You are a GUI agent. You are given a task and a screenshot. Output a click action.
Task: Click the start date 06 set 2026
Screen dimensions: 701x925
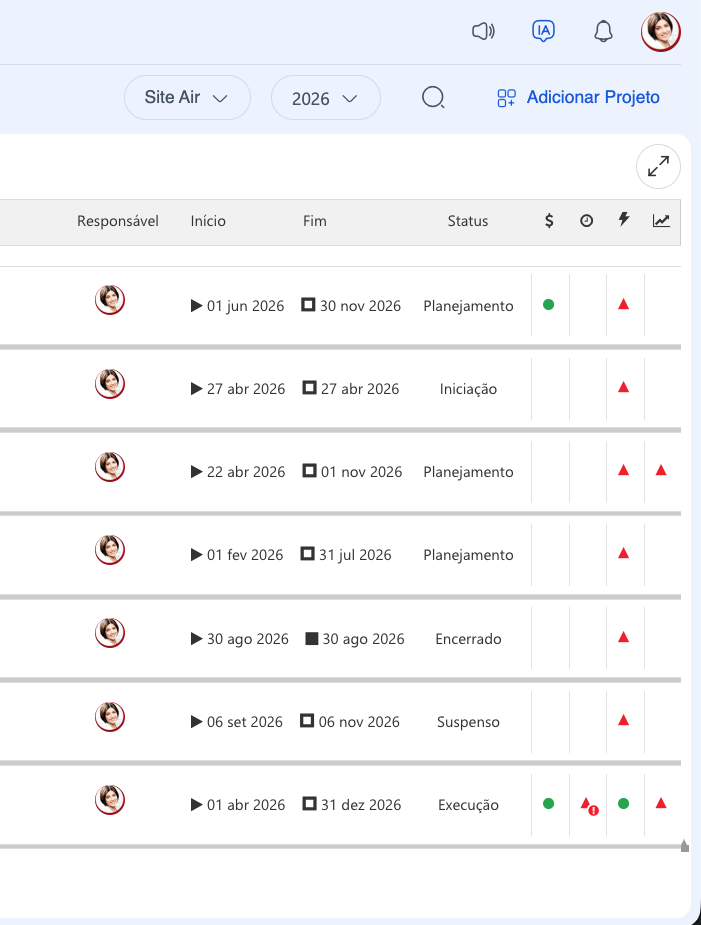[245, 722]
